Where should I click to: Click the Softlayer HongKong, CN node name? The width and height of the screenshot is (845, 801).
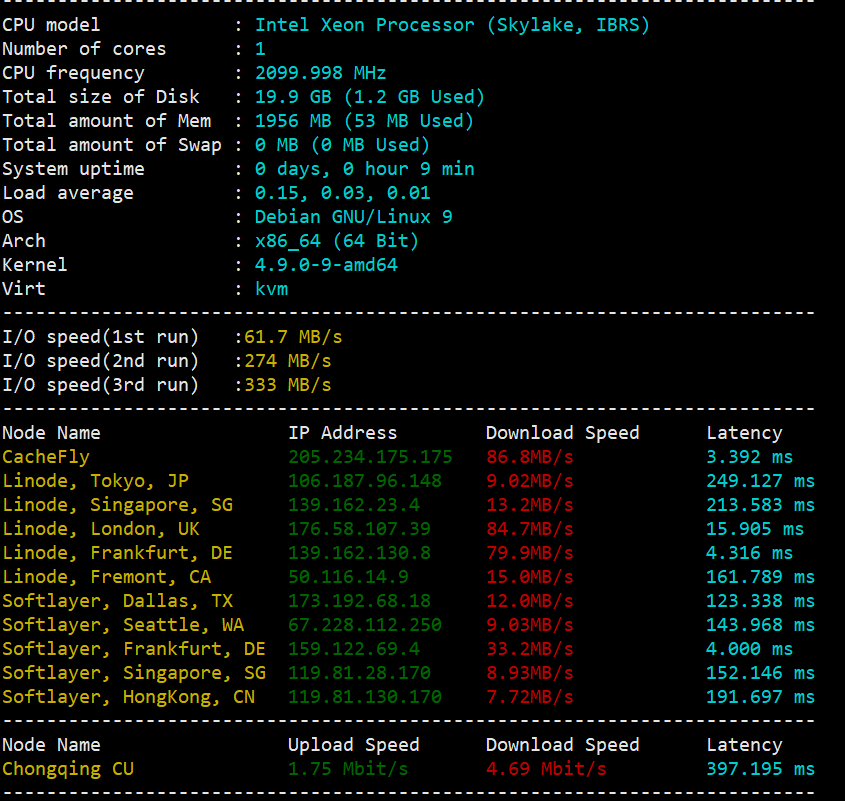point(128,697)
